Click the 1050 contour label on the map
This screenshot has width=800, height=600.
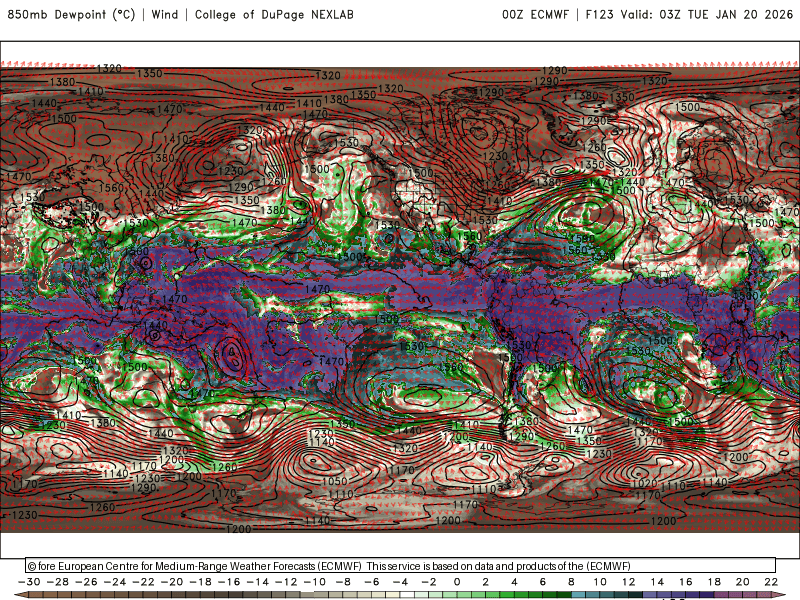click(335, 481)
